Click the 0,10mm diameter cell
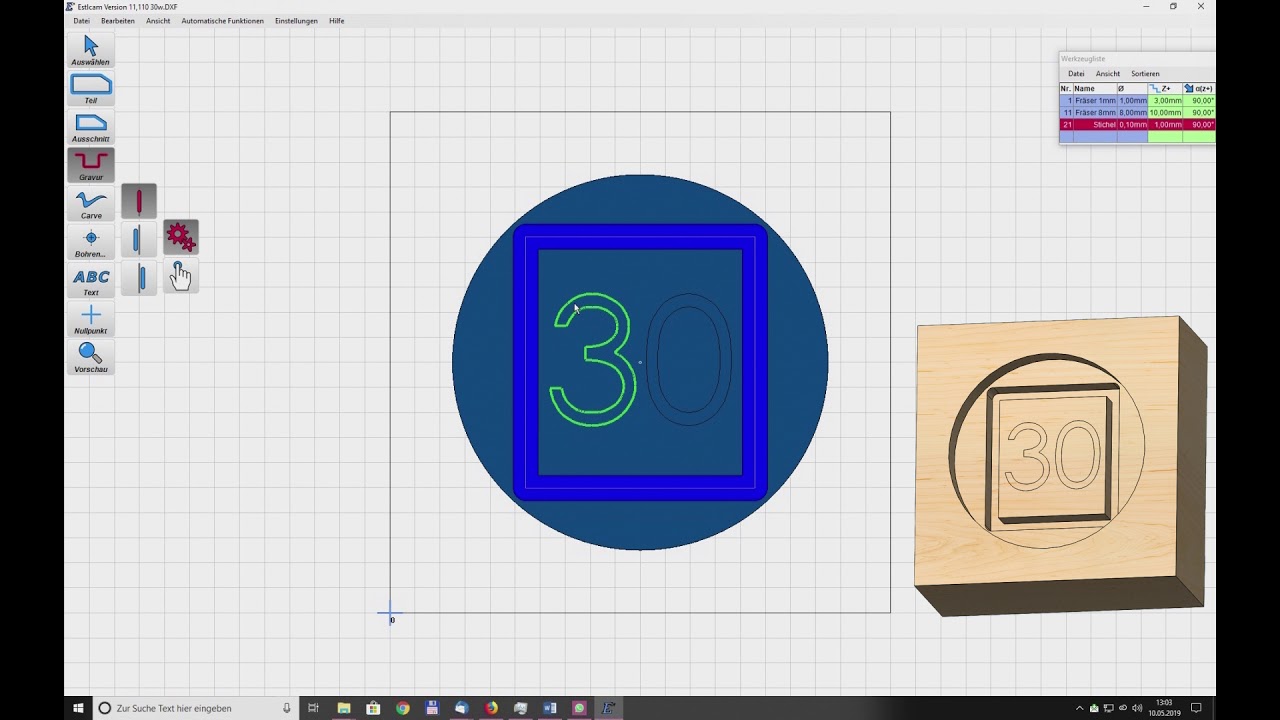The width and height of the screenshot is (1280, 720). coord(1133,125)
